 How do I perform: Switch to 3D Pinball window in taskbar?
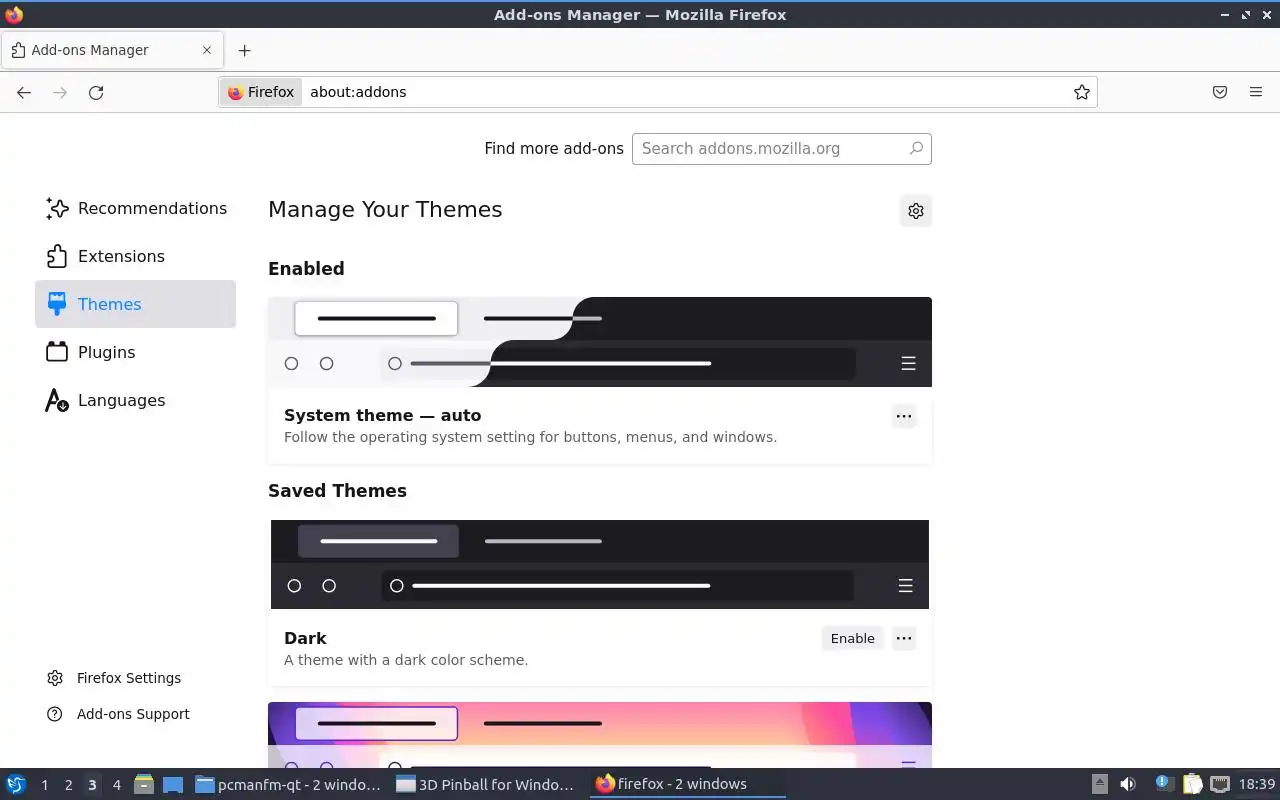click(x=486, y=785)
